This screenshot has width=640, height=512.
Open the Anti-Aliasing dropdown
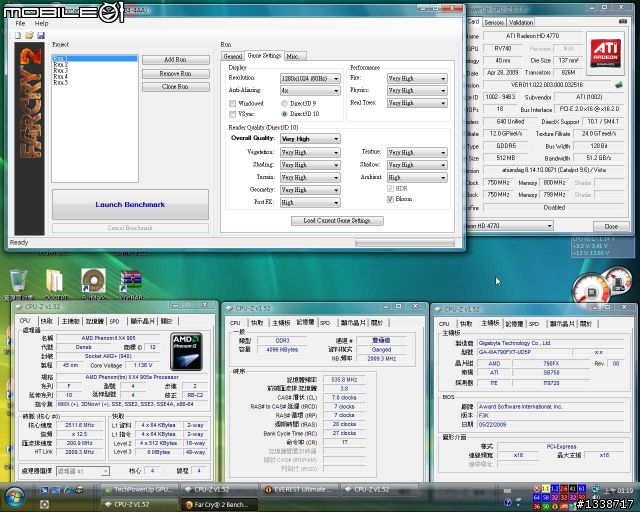tap(310, 90)
